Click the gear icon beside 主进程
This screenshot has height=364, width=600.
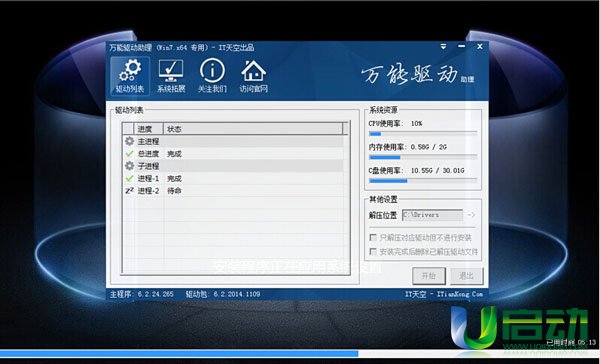(130, 141)
